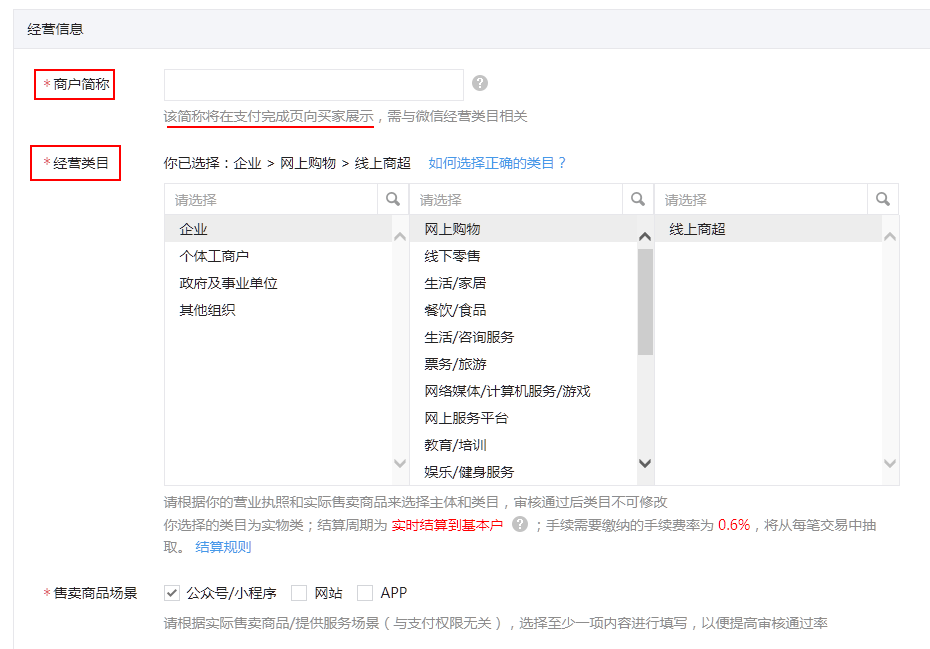
Task: Open 如何选择正确的类目 help link
Action: coord(497,163)
